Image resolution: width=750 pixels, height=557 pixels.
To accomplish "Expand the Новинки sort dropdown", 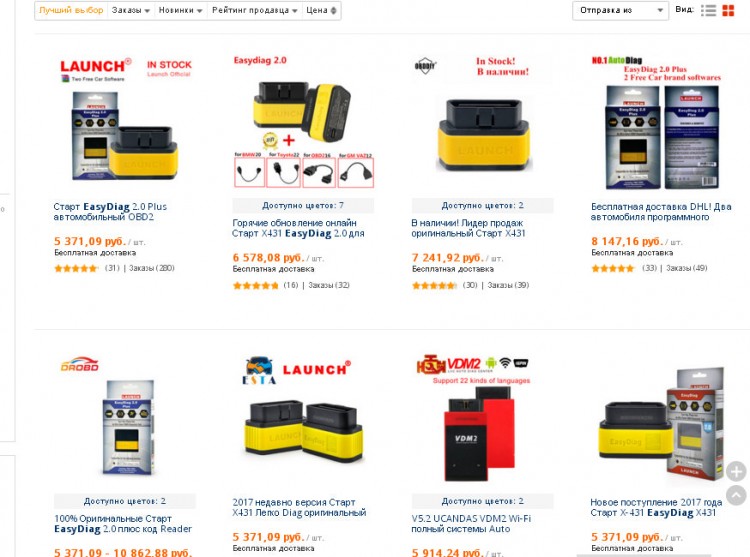I will click(180, 11).
